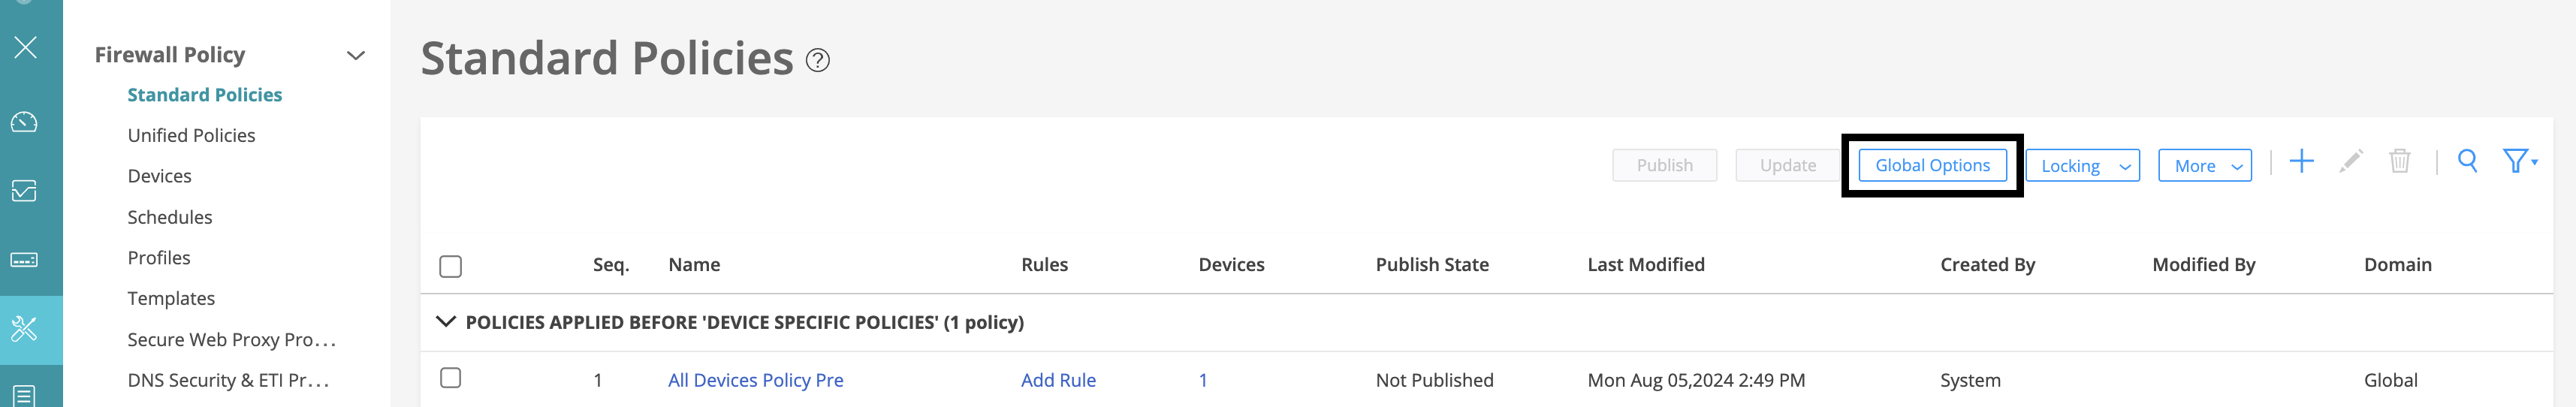This screenshot has width=2576, height=407.
Task: Open the dashboard gauge sidebar icon
Action: tap(25, 122)
